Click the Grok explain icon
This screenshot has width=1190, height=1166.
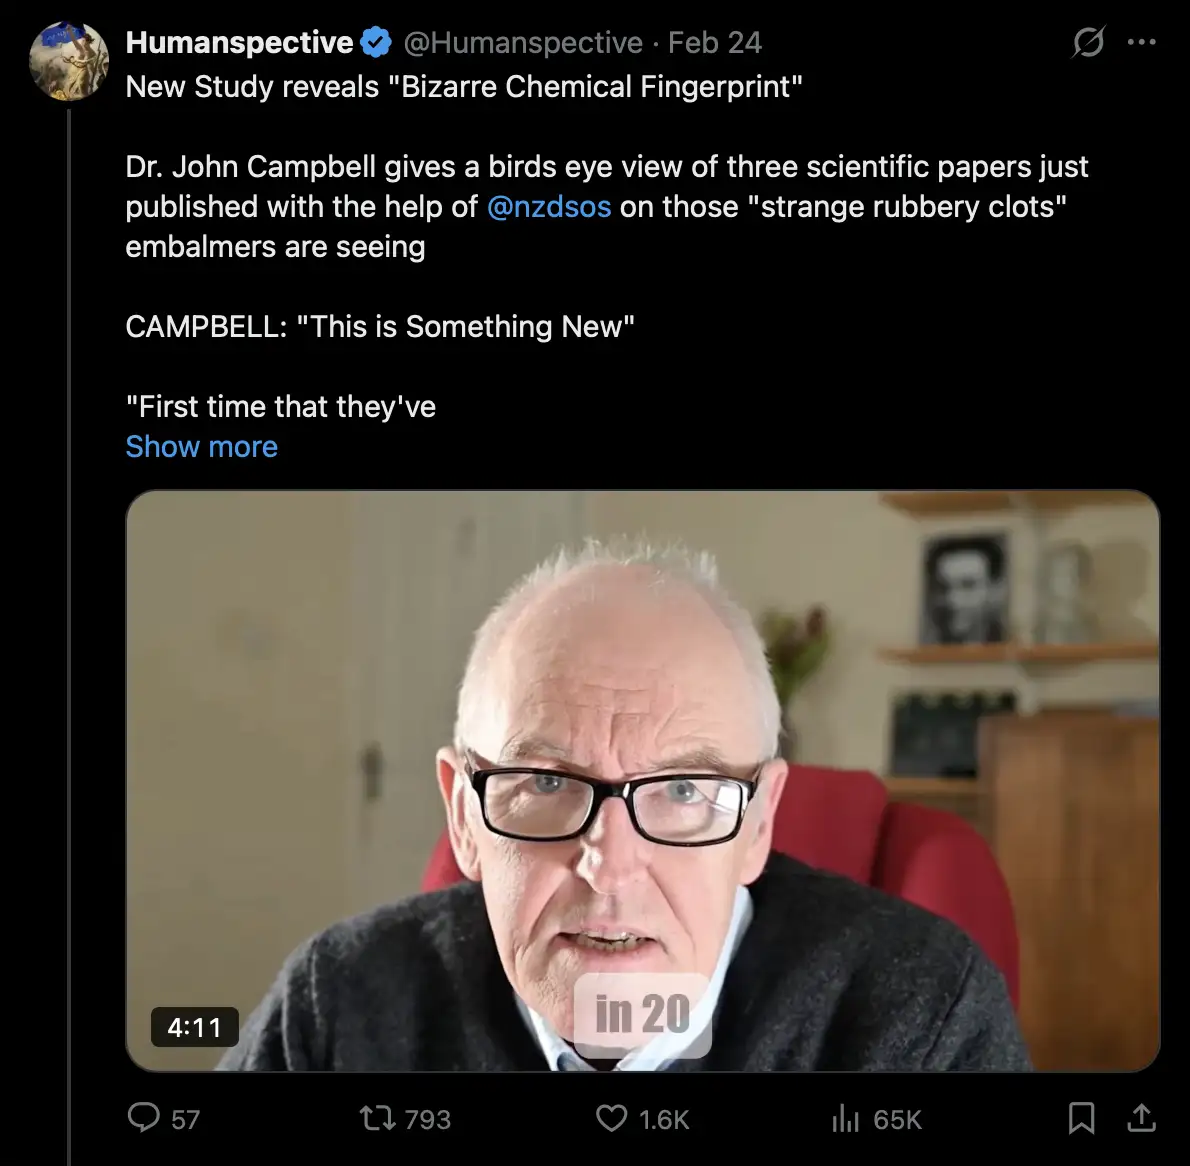(x=1088, y=43)
